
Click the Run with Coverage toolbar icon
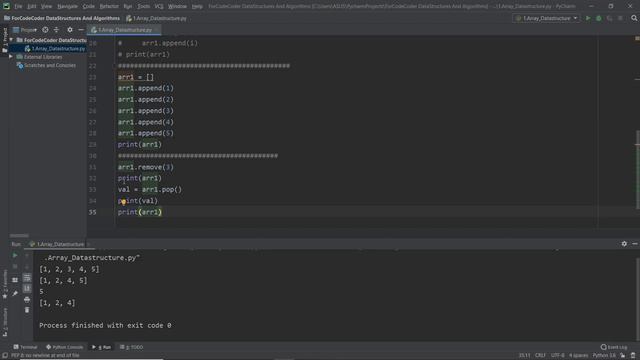pyautogui.click(x=609, y=18)
